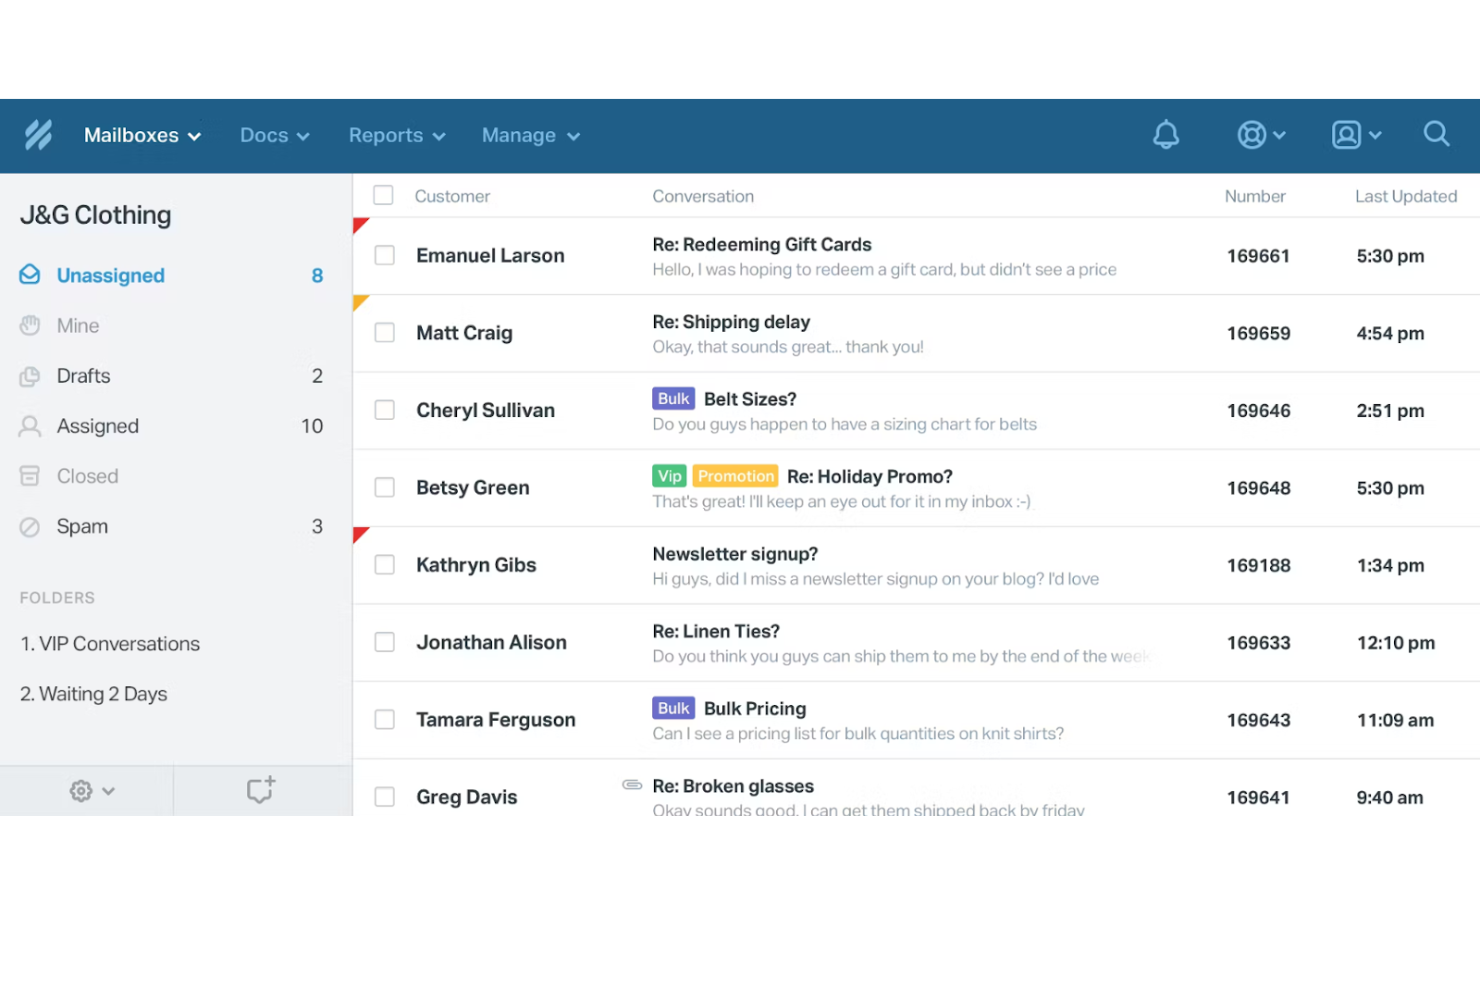Select all conversations via header checkbox

point(384,195)
